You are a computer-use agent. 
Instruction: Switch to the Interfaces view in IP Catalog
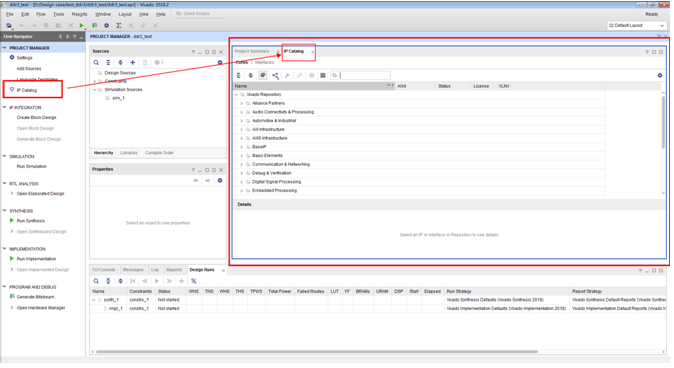[x=264, y=63]
